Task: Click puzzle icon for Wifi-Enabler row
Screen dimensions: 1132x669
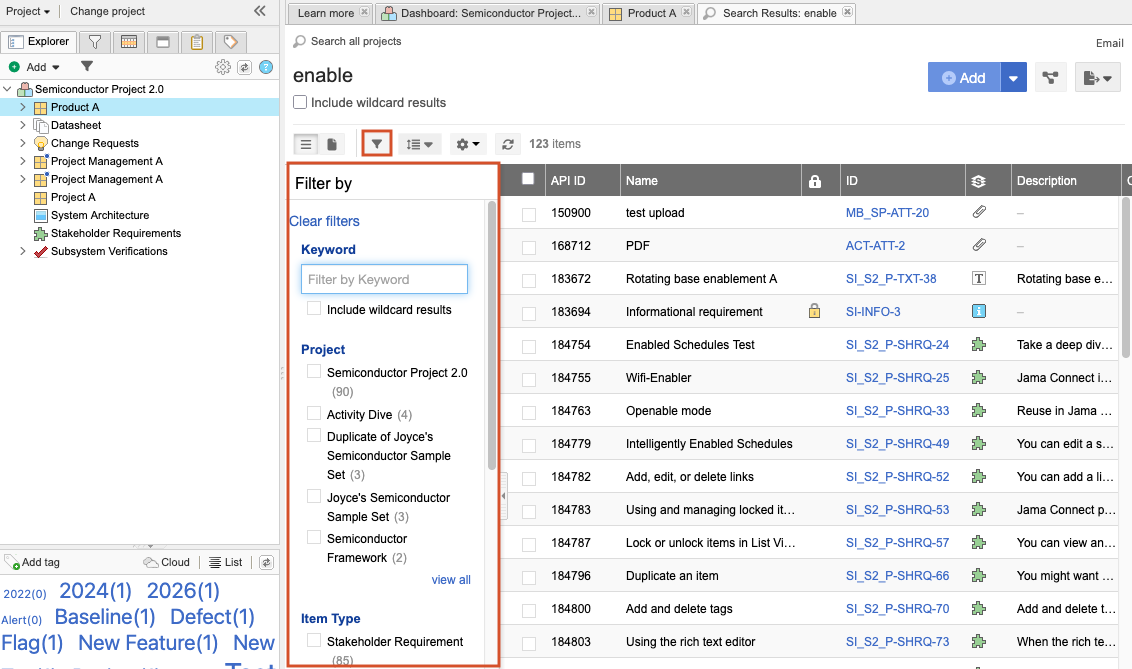Action: click(x=979, y=377)
